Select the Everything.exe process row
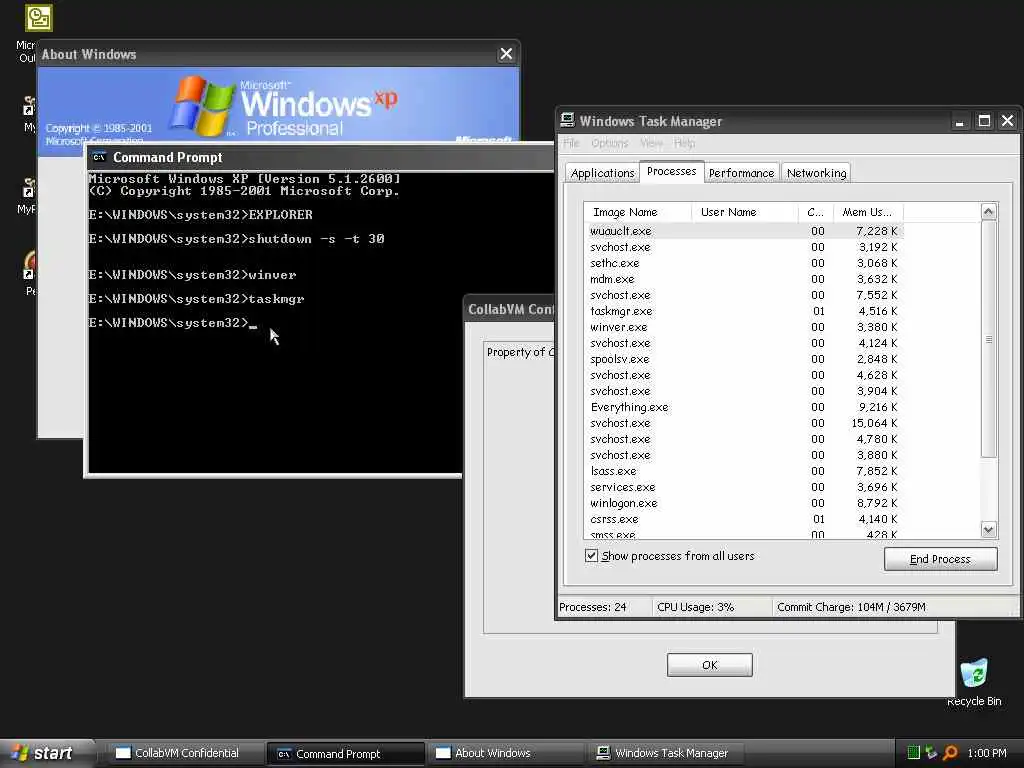The height and width of the screenshot is (768, 1024). click(744, 407)
